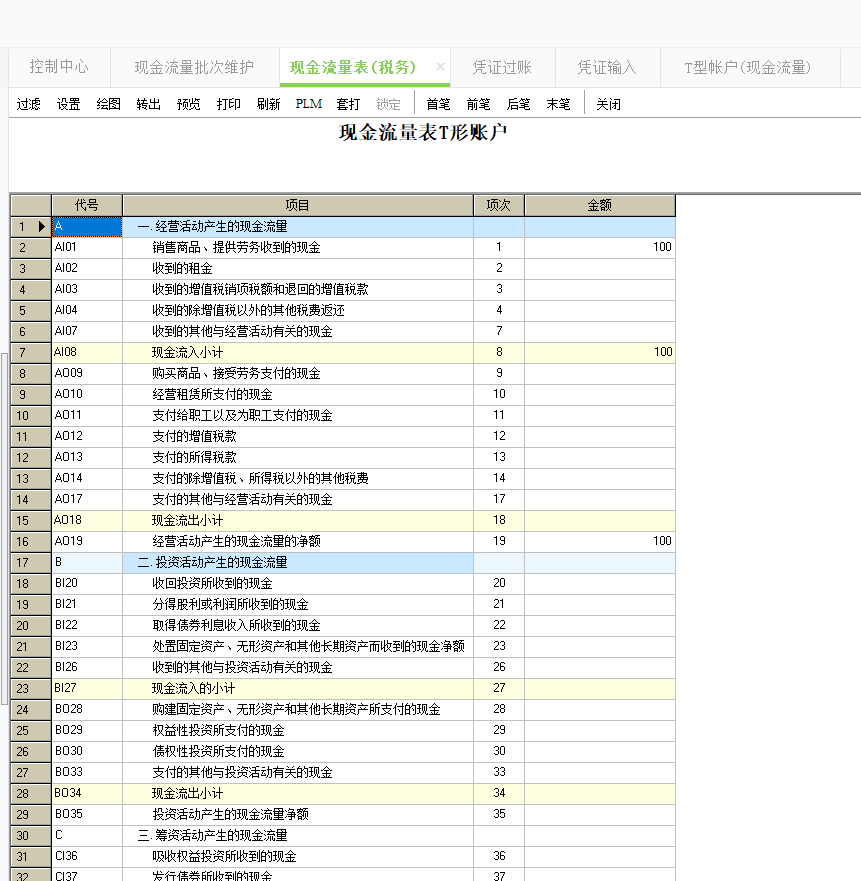Click the 过滤 toolbar button
The width and height of the screenshot is (861, 881).
click(28, 104)
